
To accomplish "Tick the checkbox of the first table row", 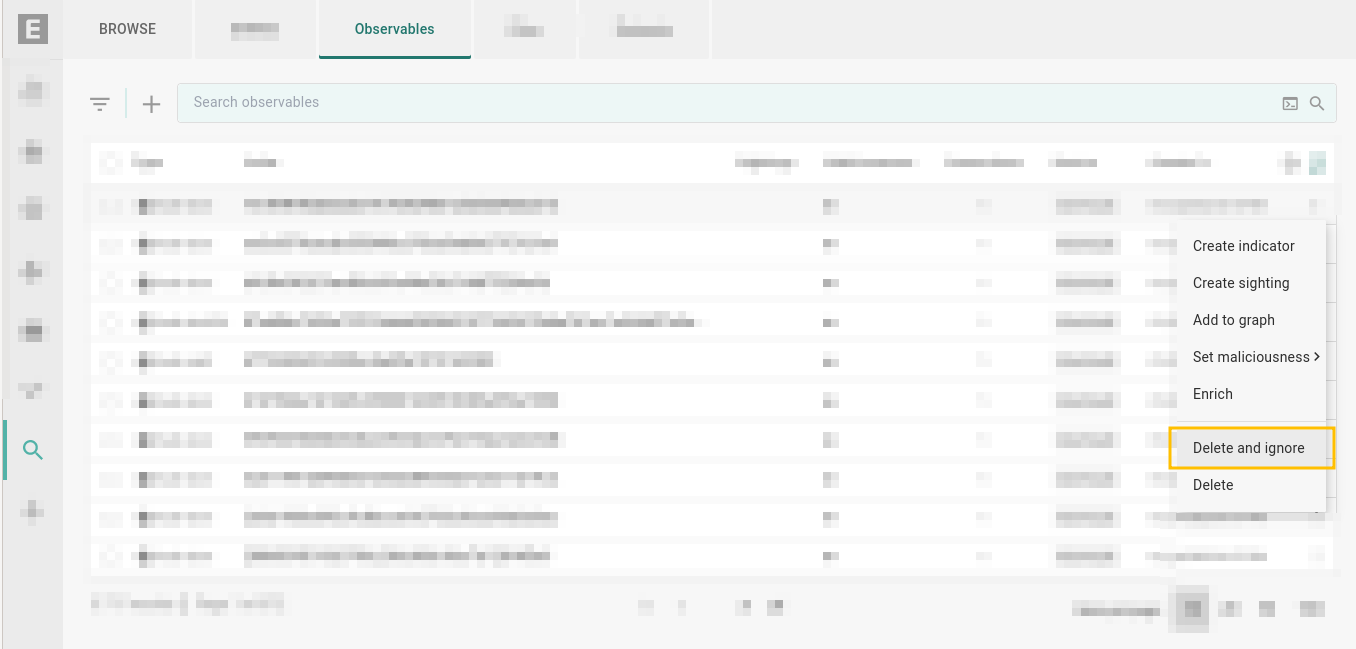I will 110,206.
